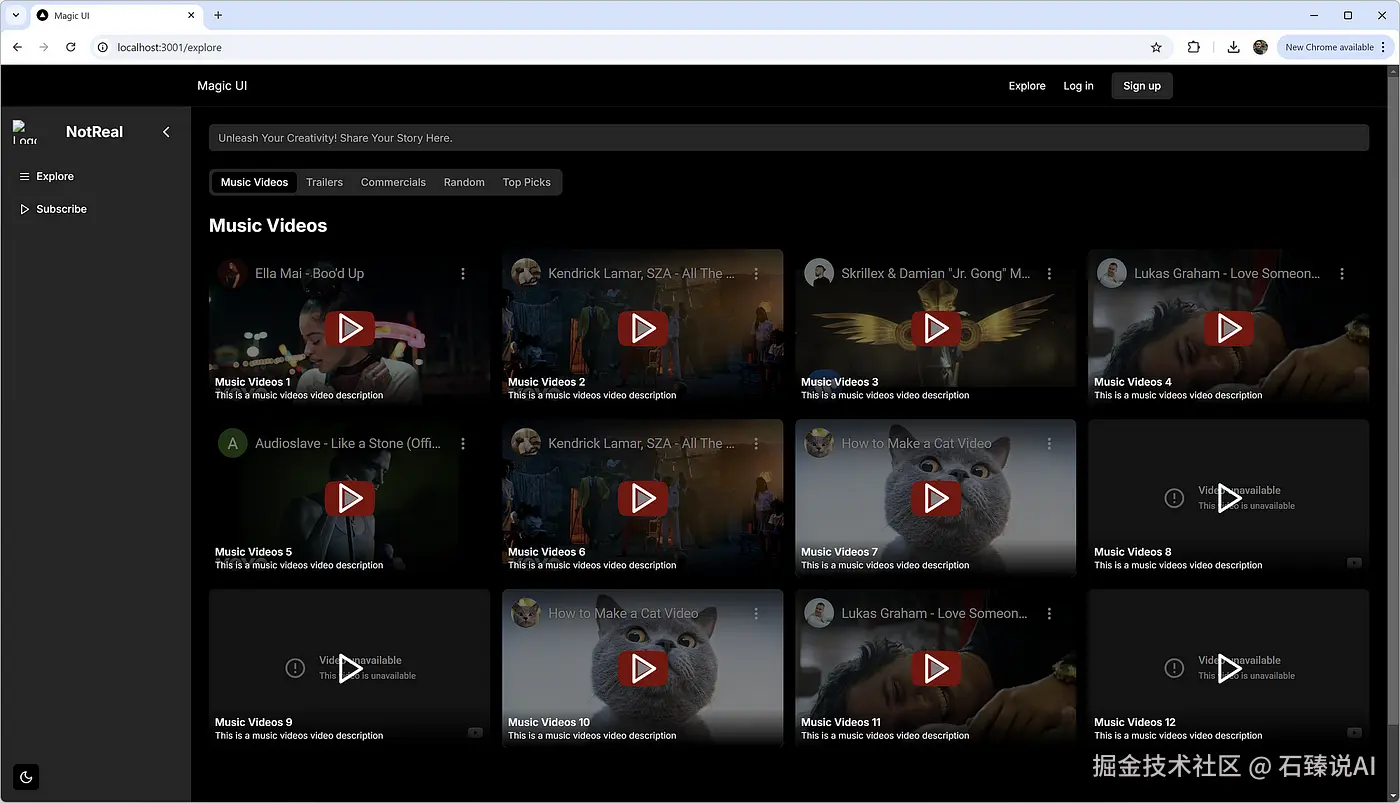Image resolution: width=1400 pixels, height=803 pixels.
Task: Open browser extensions puzzle icon
Action: [x=1193, y=47]
